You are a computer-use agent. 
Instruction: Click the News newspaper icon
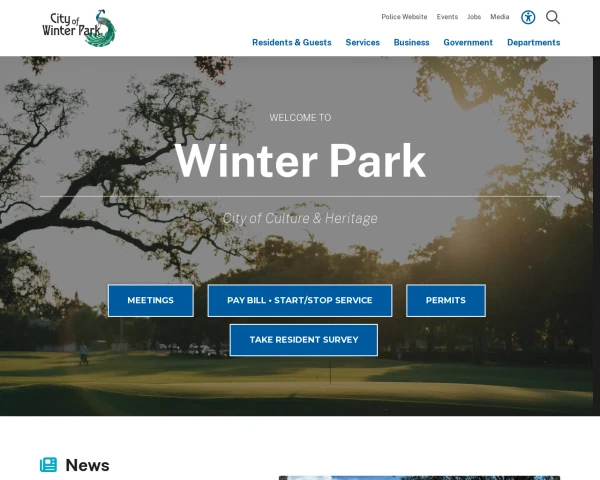pyautogui.click(x=48, y=465)
